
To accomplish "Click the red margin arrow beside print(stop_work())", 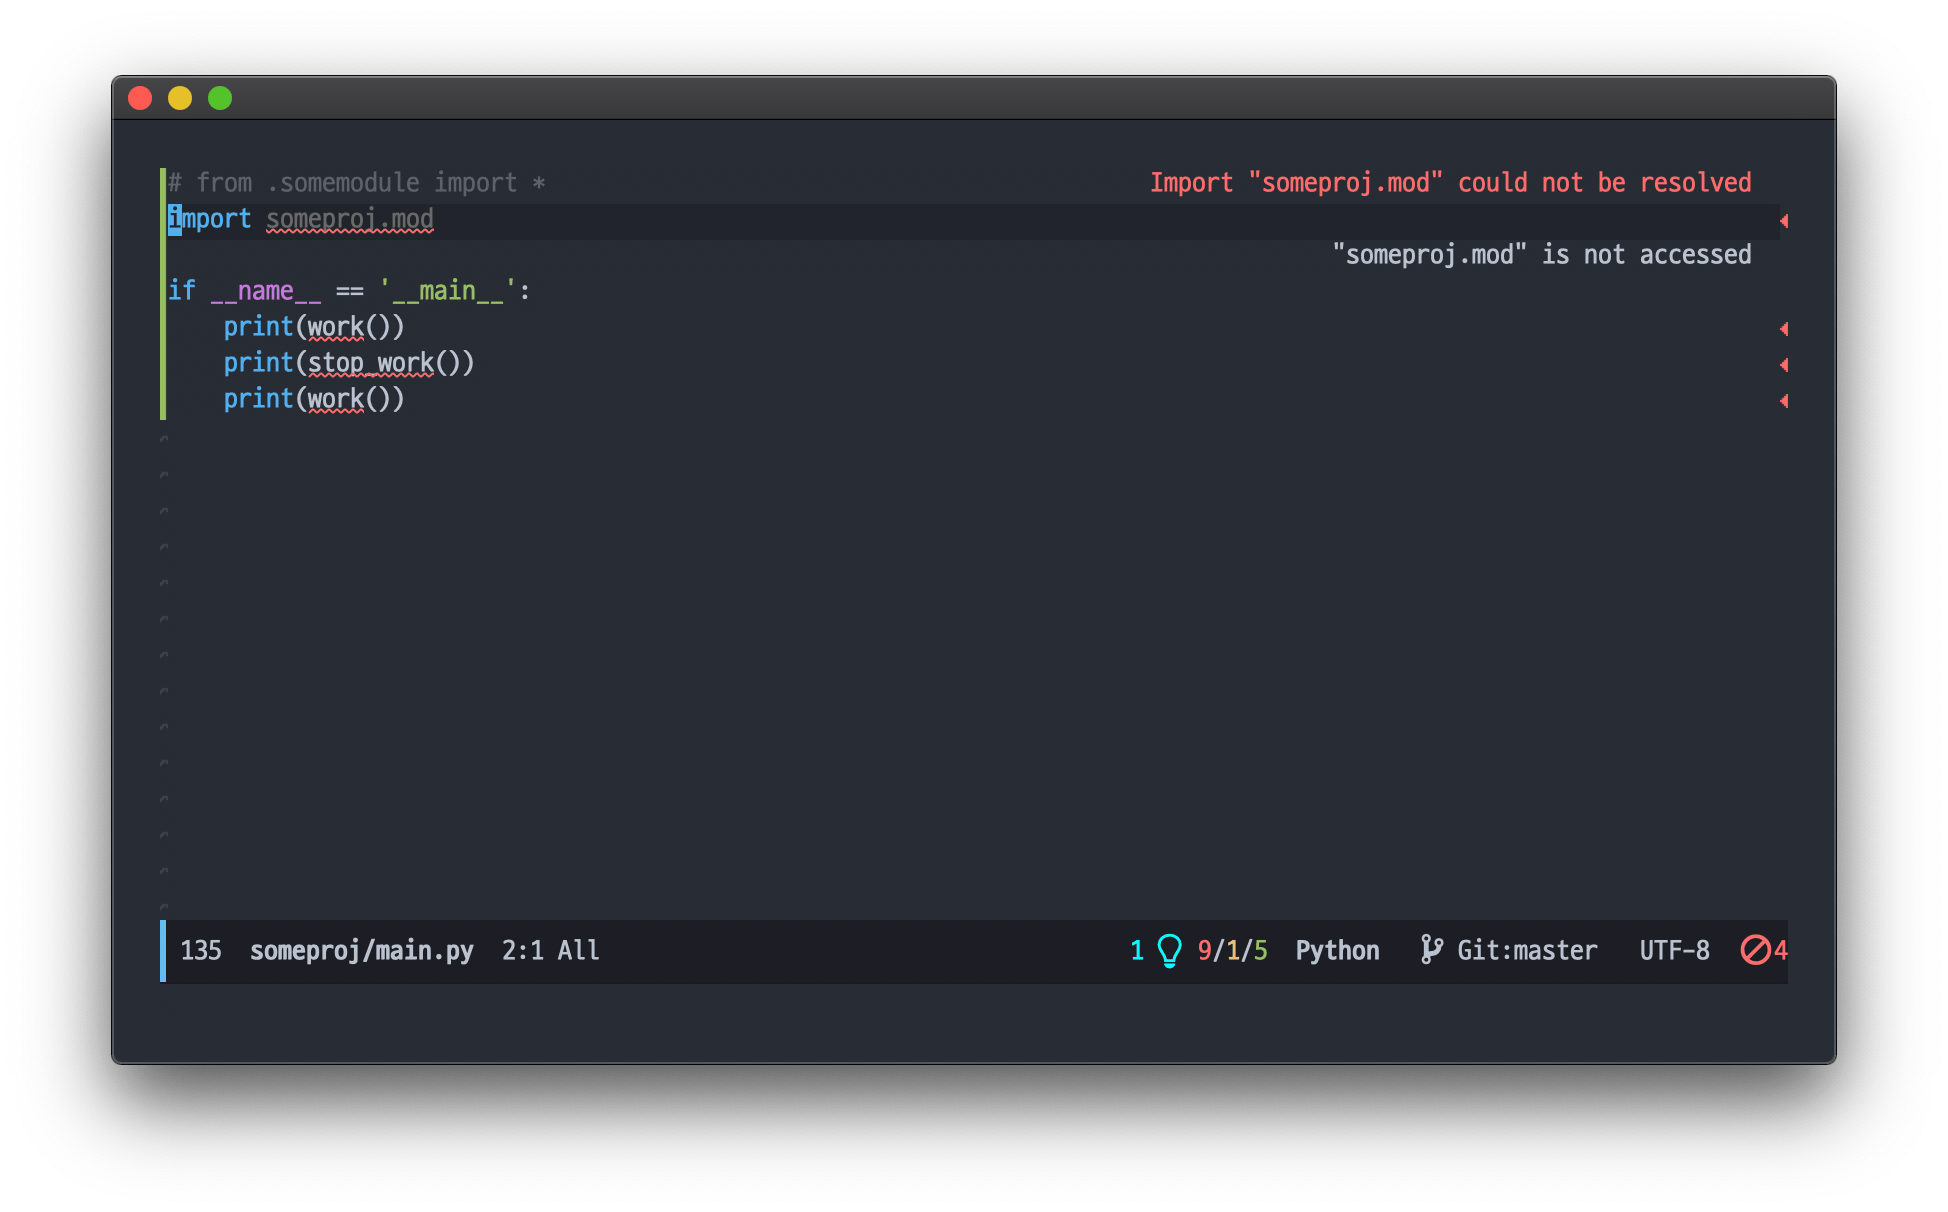I will pos(1783,365).
